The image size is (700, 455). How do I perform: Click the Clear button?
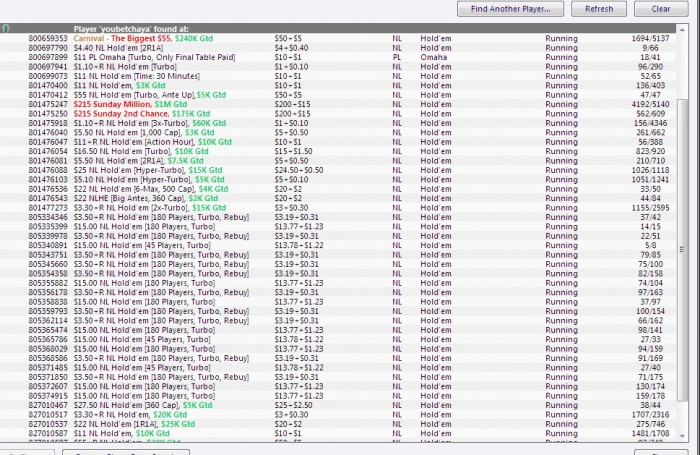[x=661, y=9]
